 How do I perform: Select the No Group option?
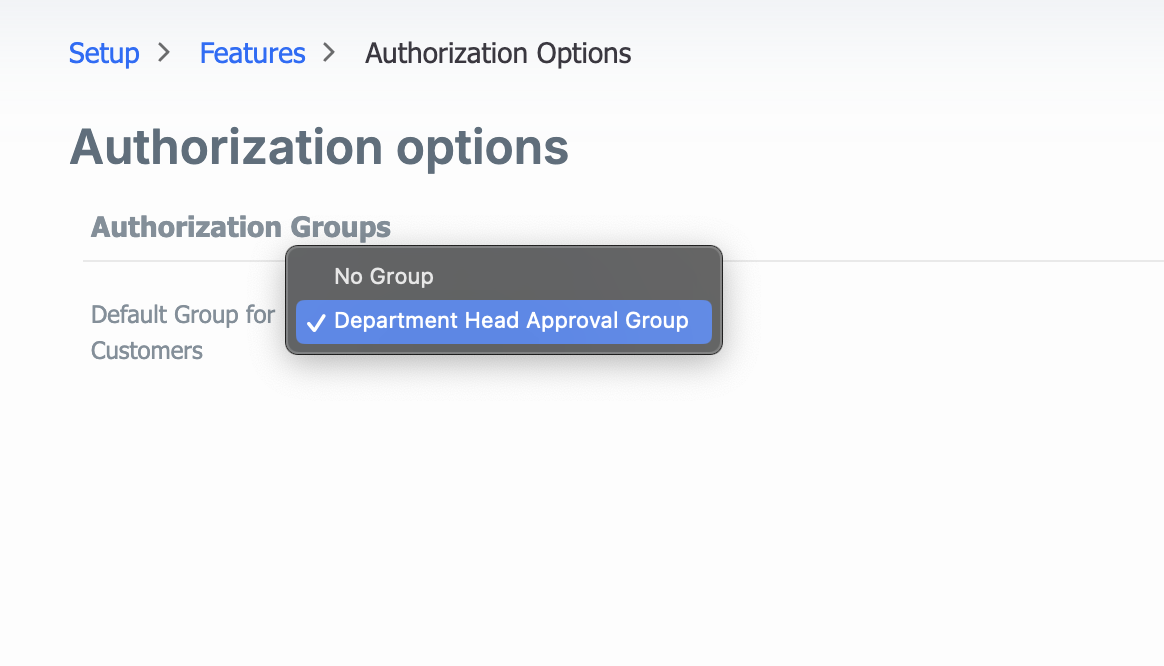pyautogui.click(x=503, y=276)
